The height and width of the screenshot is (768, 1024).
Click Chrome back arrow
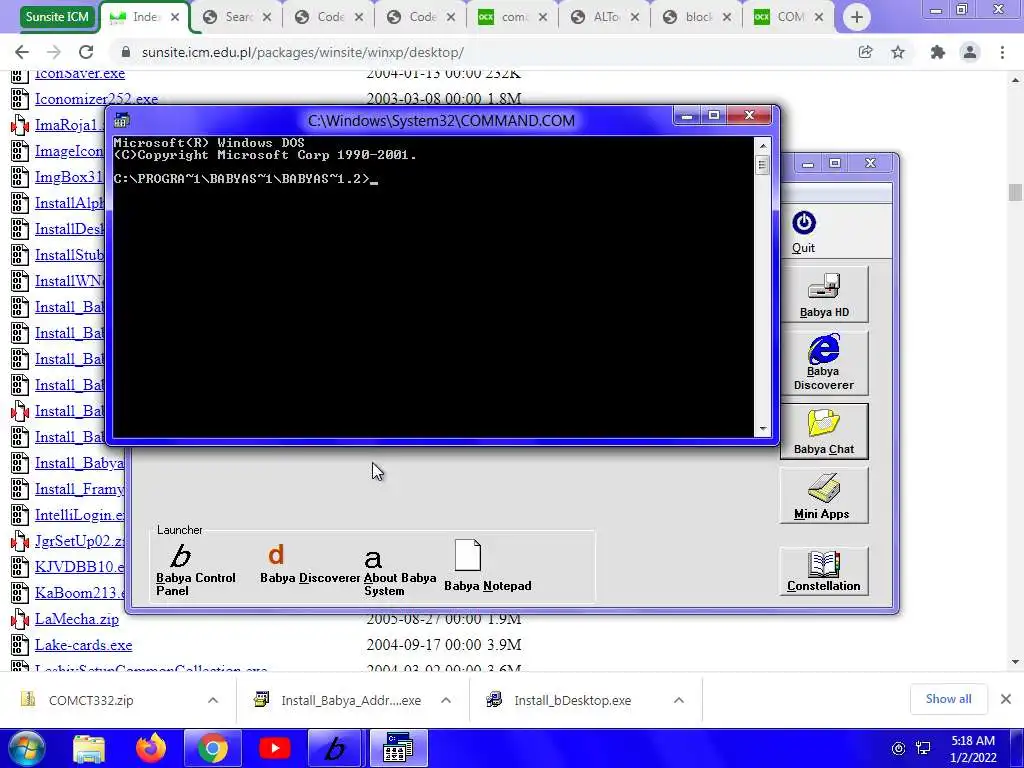[x=22, y=52]
